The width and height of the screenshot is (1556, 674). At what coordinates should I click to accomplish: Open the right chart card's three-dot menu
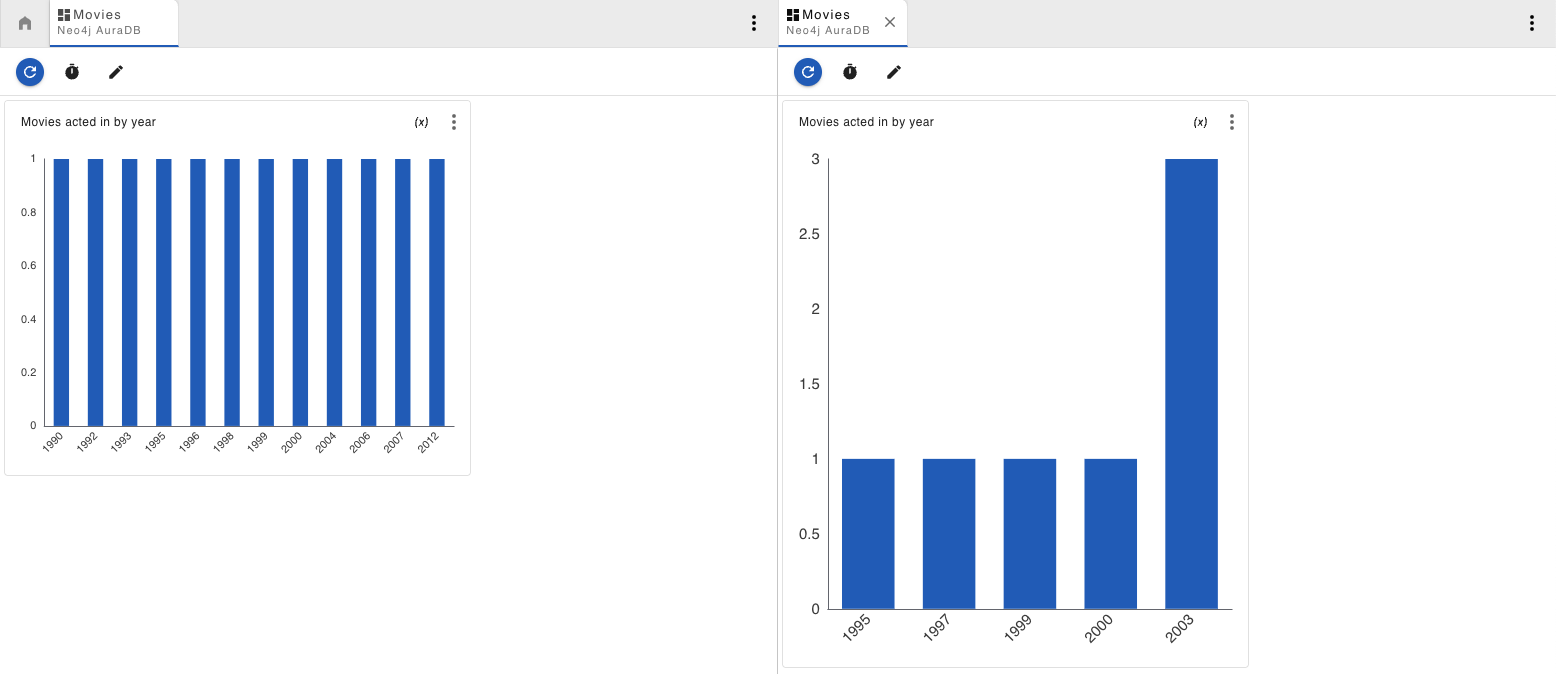pos(1232,122)
